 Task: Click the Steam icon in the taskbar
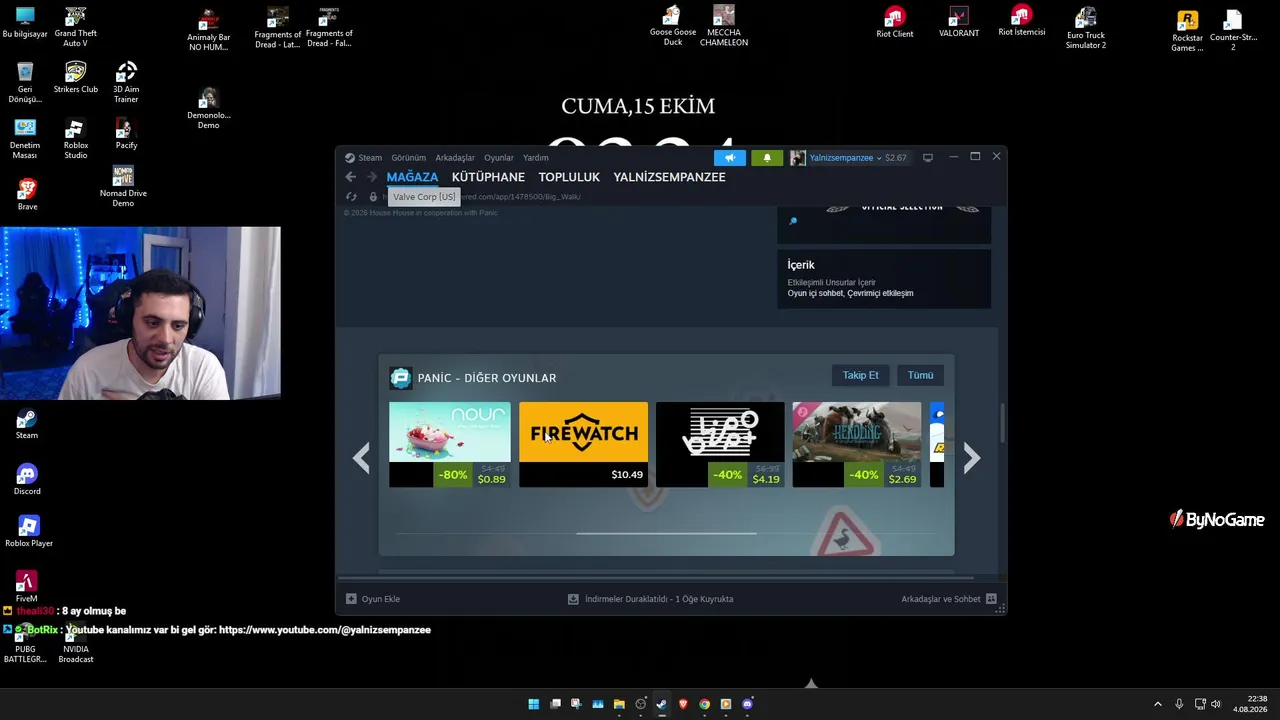(x=661, y=704)
